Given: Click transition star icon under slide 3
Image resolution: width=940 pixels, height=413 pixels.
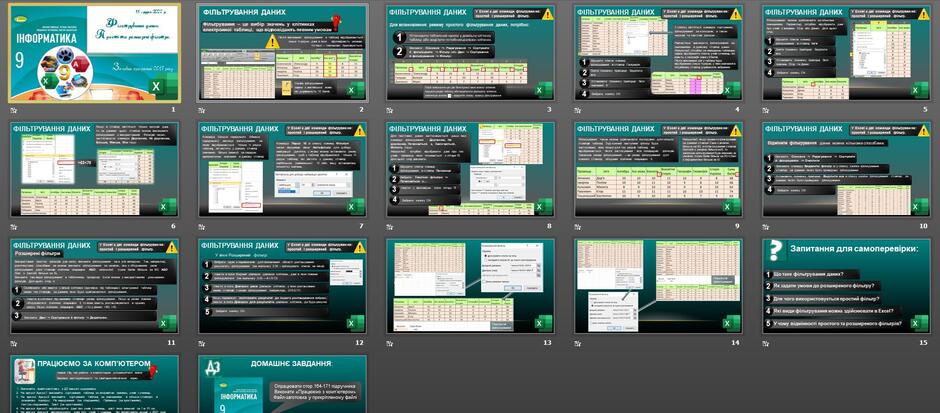Looking at the screenshot, I should (x=390, y=110).
